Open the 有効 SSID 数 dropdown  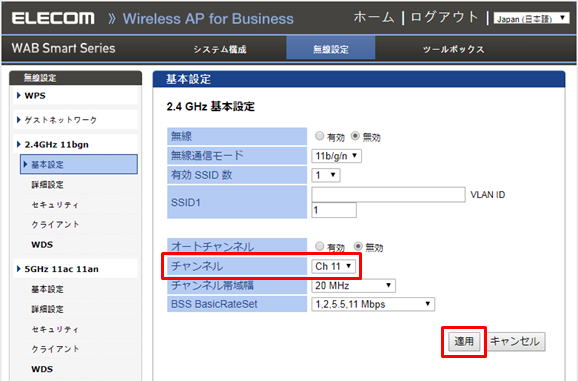(x=325, y=175)
